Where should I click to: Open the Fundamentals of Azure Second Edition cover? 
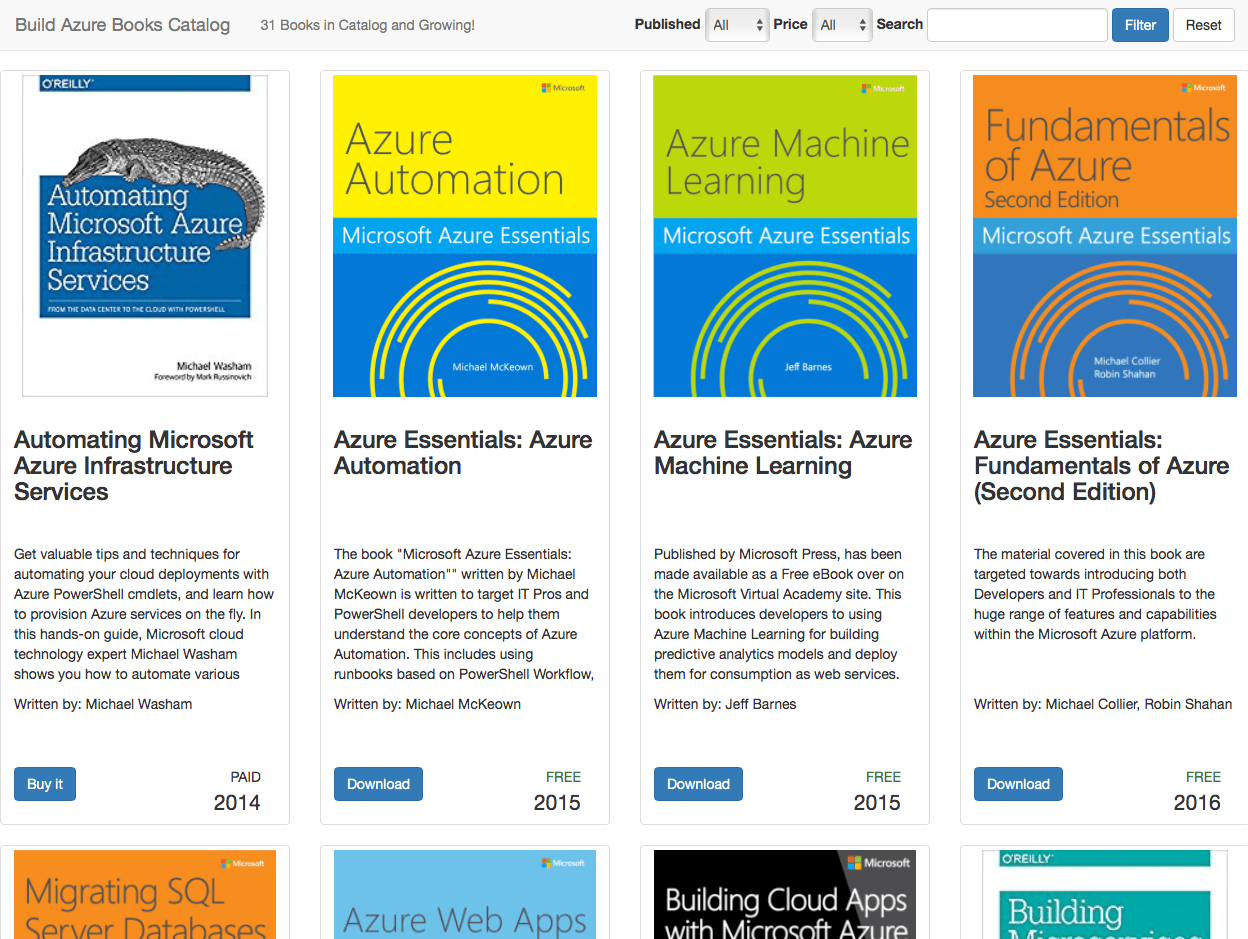[1104, 236]
